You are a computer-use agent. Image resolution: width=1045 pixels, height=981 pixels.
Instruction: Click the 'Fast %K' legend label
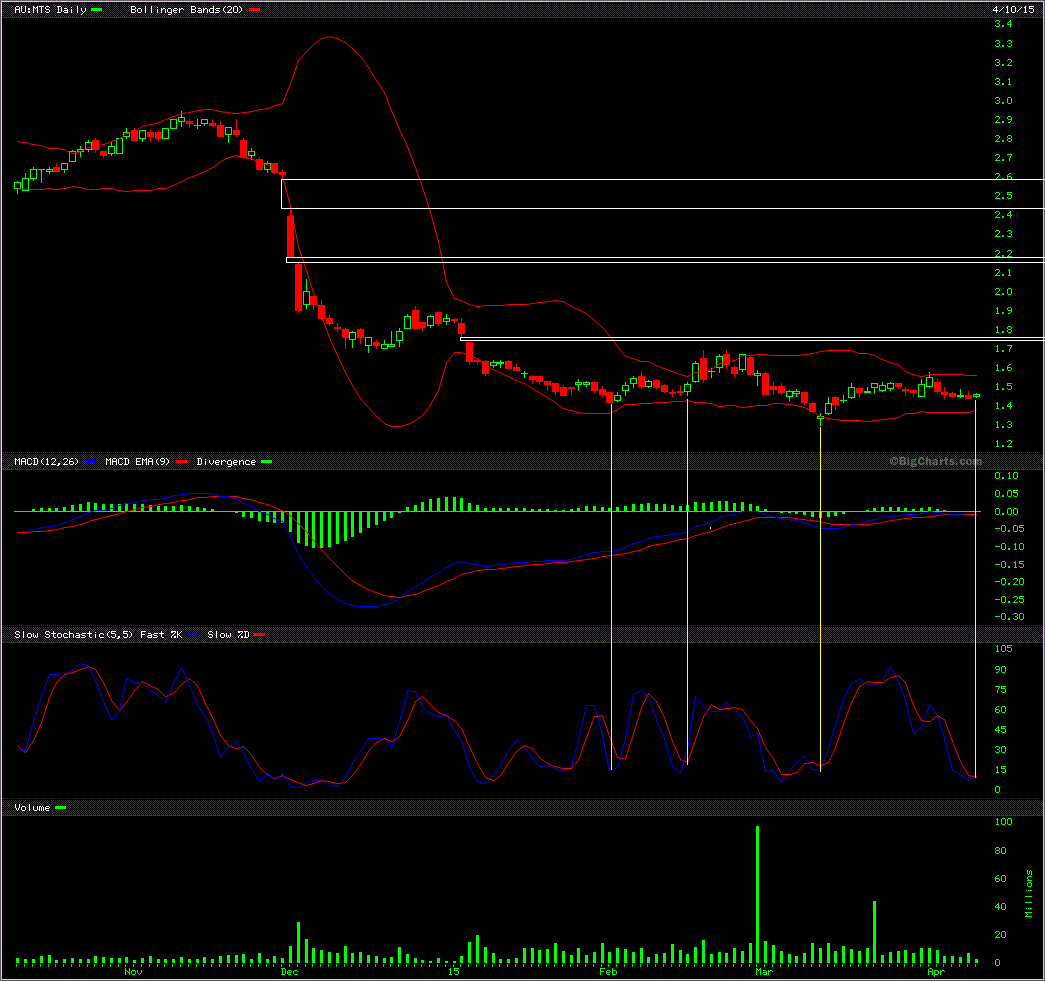pyautogui.click(x=161, y=634)
